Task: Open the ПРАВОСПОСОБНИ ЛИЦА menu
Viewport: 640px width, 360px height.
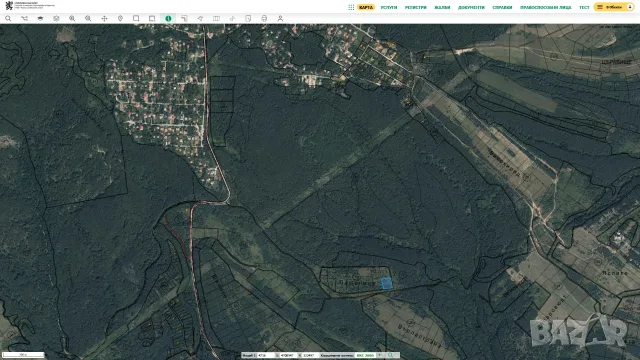Action: coord(546,7)
